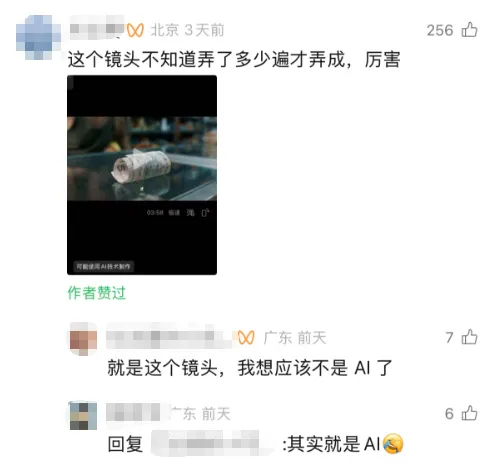Viewport: 497px width, 464px height.
Task: Click the orange butterfly badge beside 北京
Action: tap(135, 30)
